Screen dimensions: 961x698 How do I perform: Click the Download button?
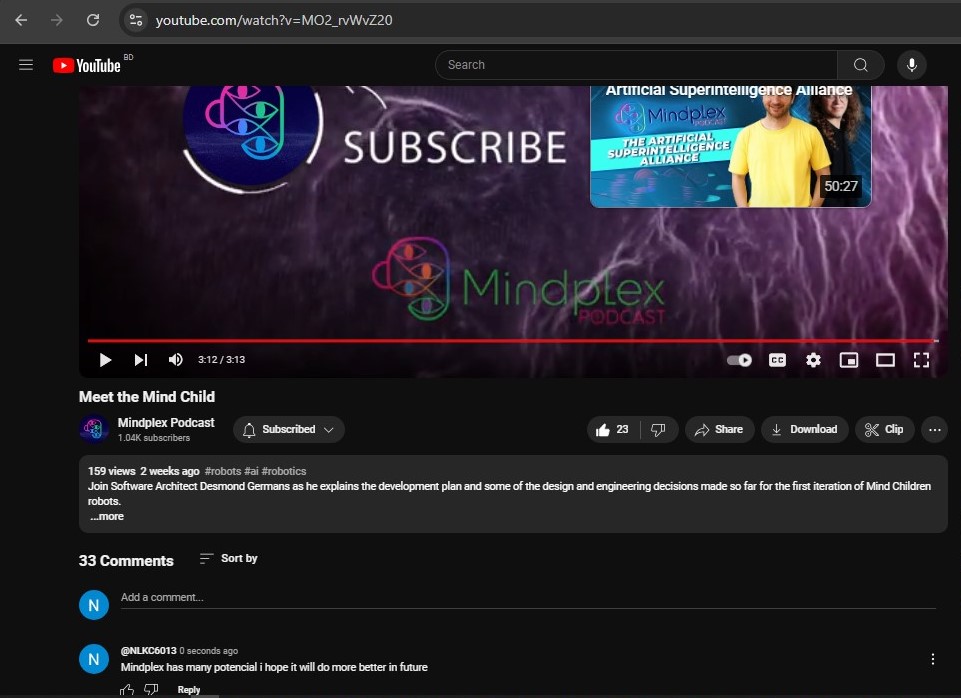point(805,430)
